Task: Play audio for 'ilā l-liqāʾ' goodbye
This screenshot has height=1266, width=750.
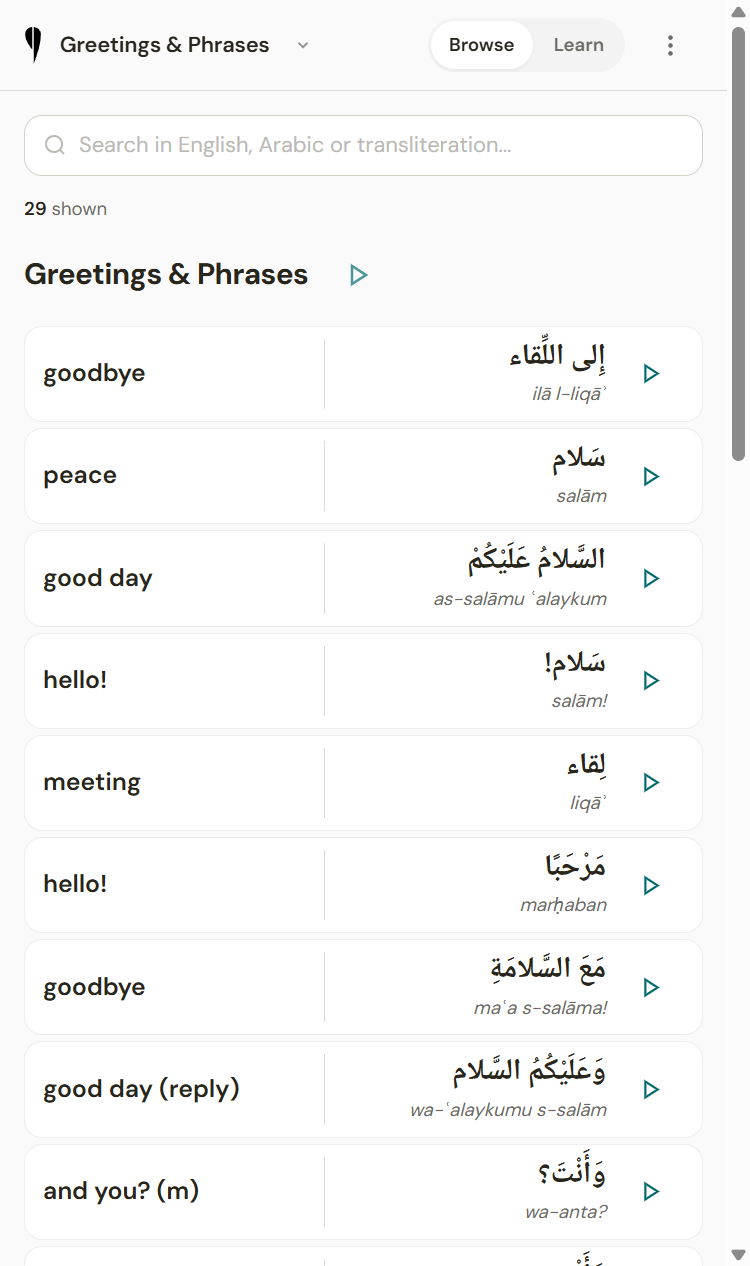Action: click(x=651, y=374)
